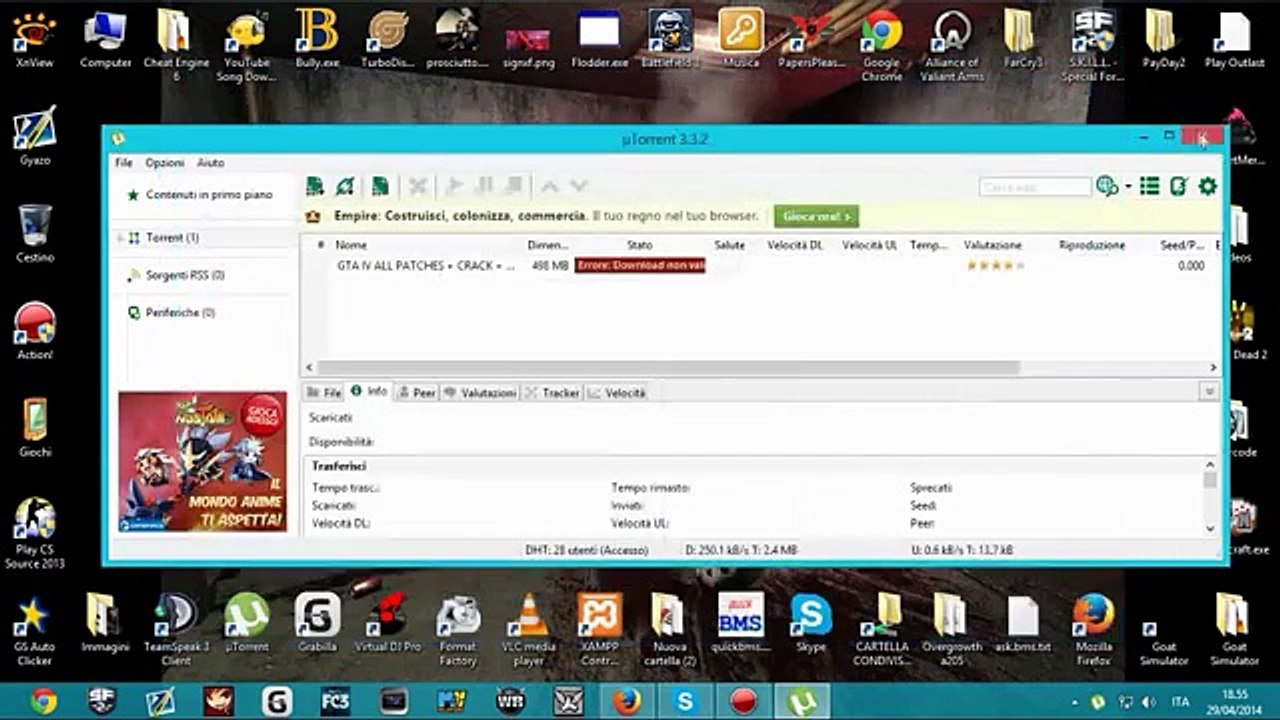Image resolution: width=1280 pixels, height=720 pixels.
Task: Click the Create New Torrent icon
Action: 380,186
